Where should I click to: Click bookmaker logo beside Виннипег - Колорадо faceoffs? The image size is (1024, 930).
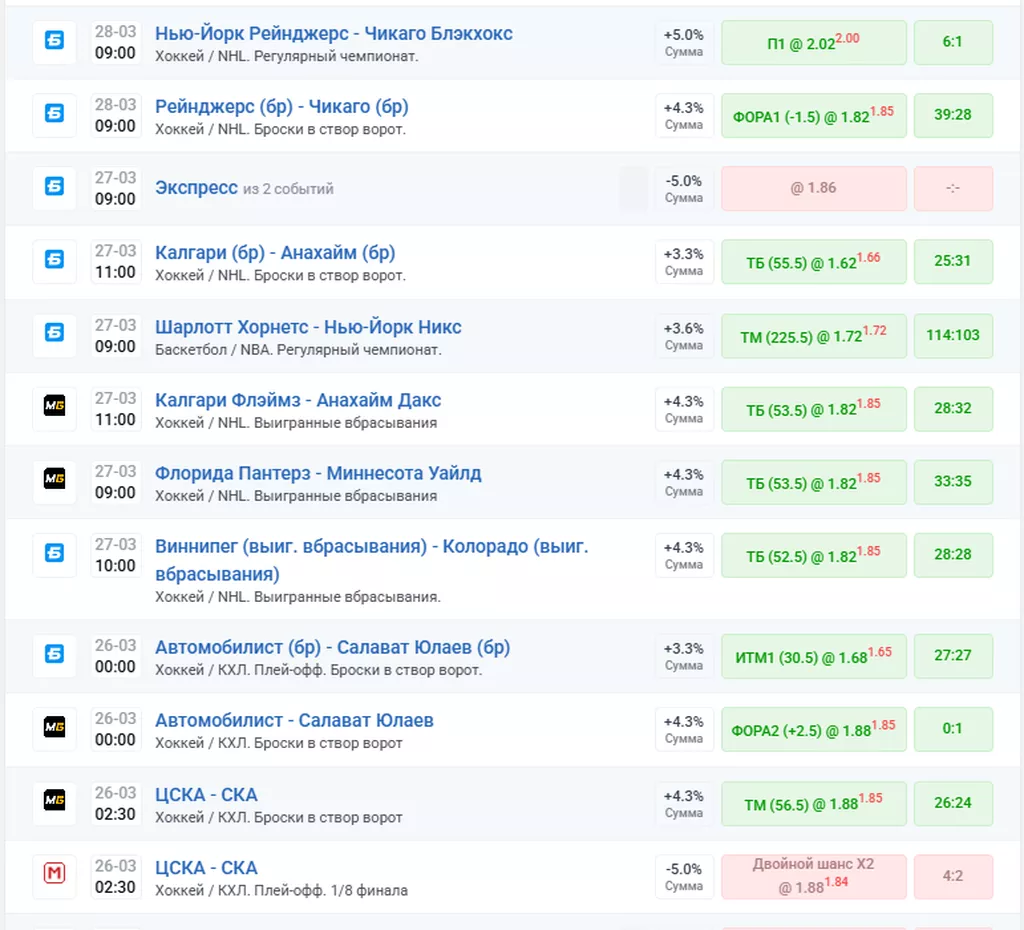[x=54, y=554]
